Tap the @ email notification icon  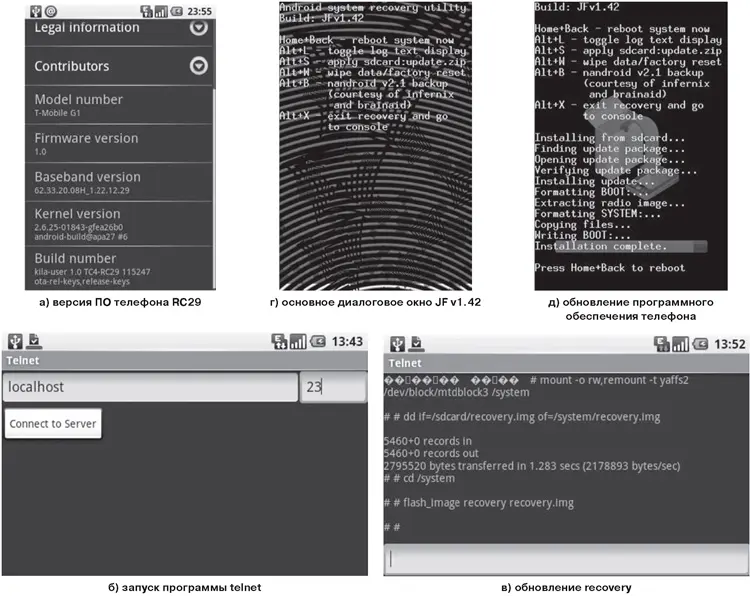coord(50,10)
